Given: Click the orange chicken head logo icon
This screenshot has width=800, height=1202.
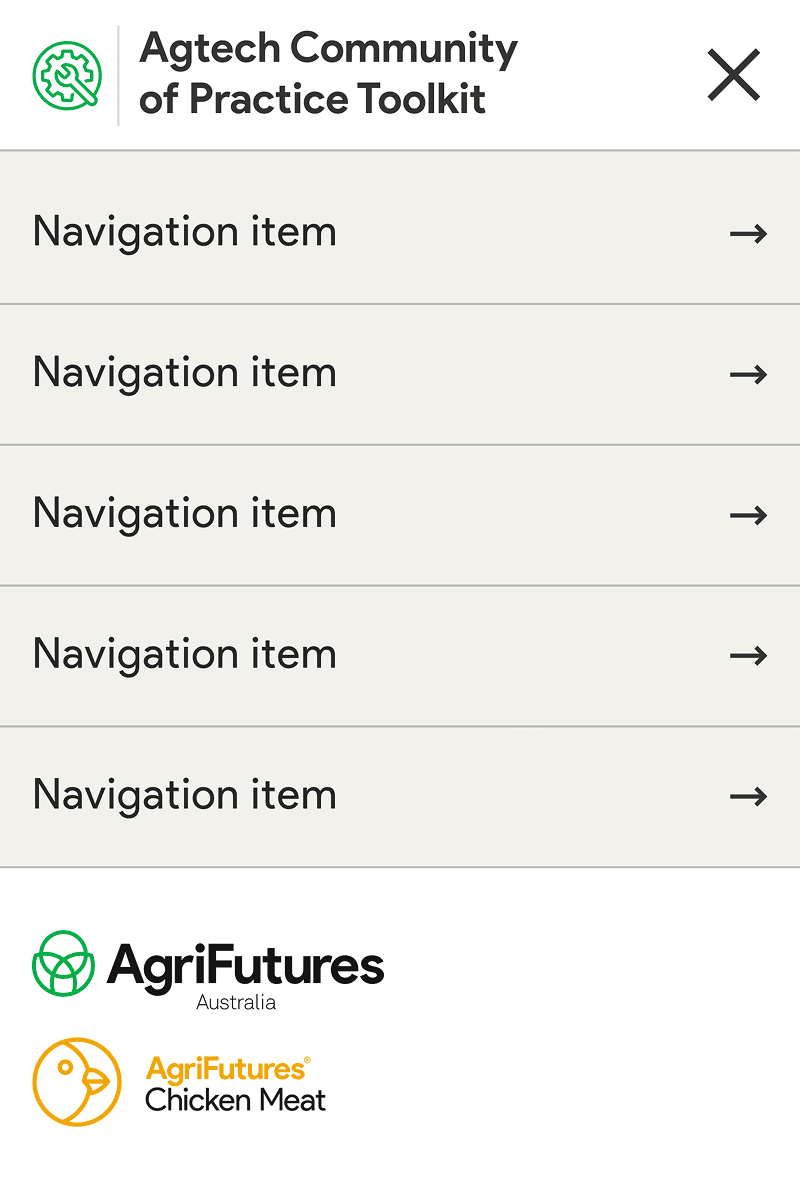Looking at the screenshot, I should (x=77, y=1082).
